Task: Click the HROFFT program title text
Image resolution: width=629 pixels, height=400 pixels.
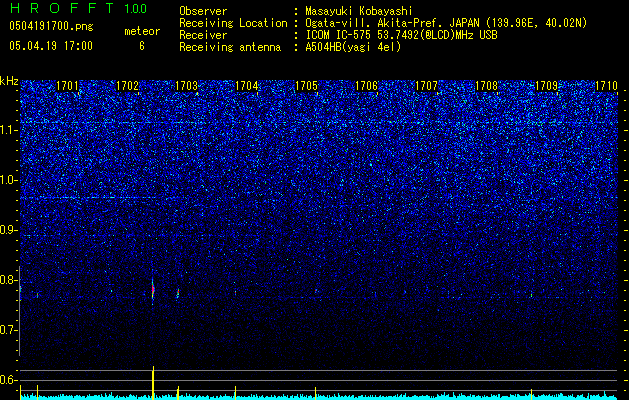Action: 63,8
